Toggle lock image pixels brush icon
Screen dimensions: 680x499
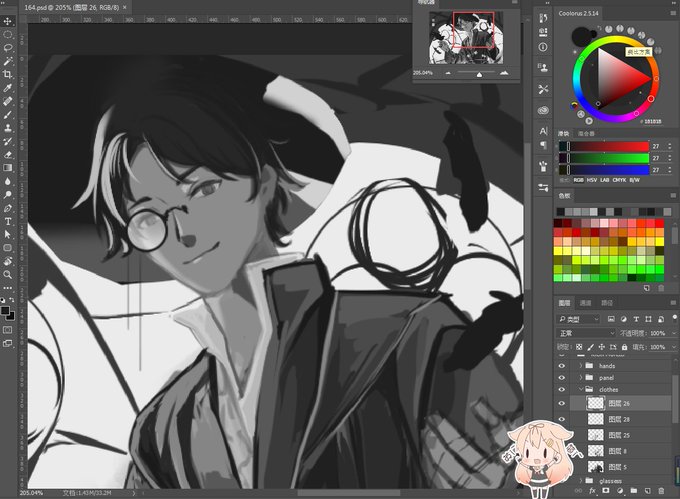click(x=590, y=347)
